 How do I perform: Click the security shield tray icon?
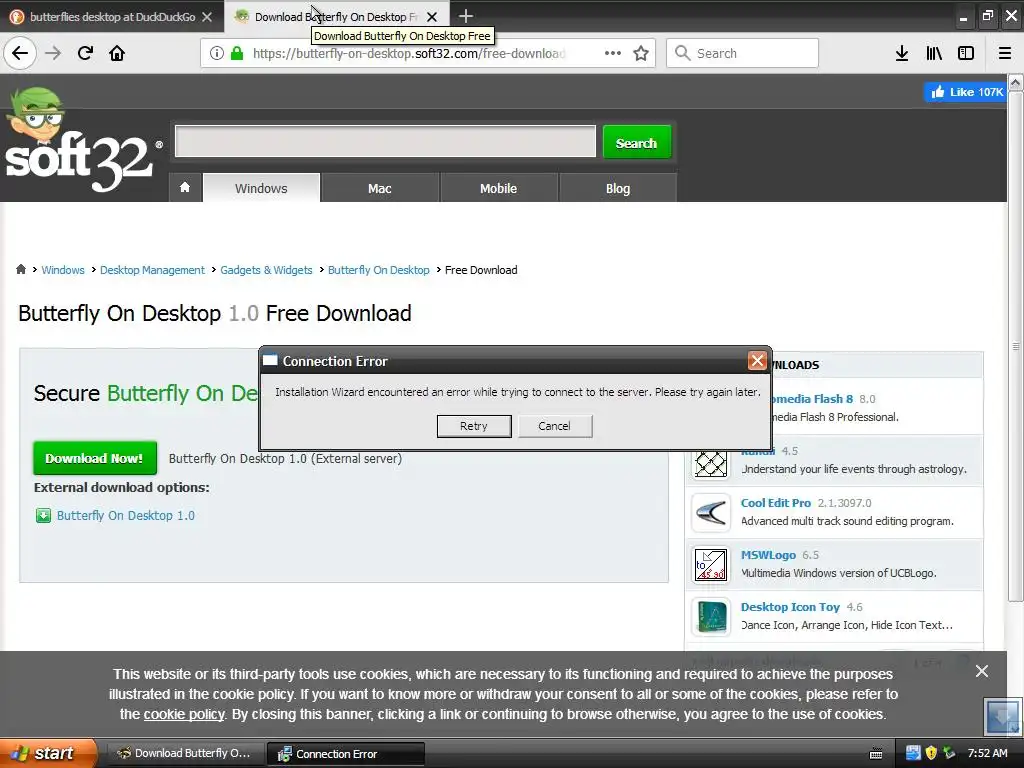931,753
